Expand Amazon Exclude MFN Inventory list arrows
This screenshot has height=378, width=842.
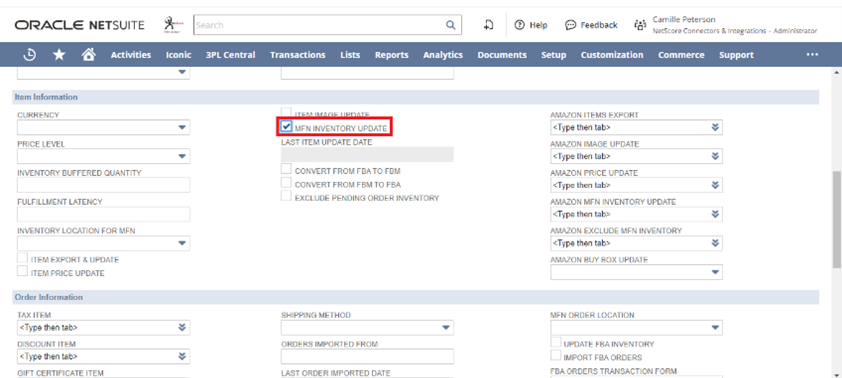(x=715, y=243)
